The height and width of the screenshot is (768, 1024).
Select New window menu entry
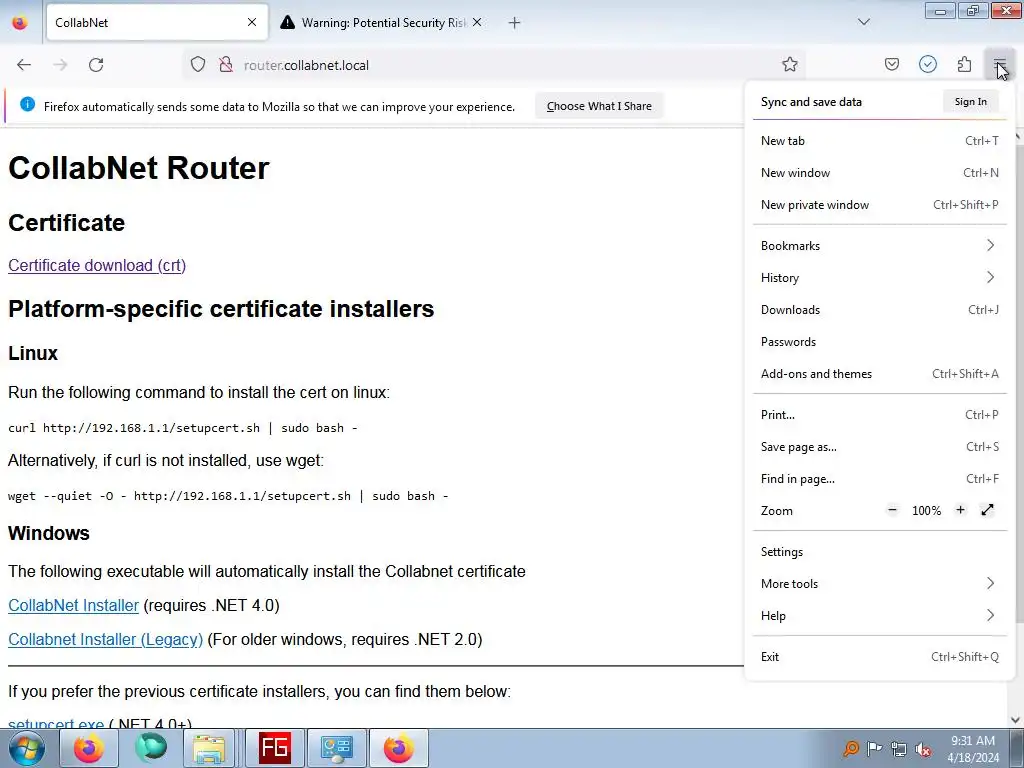(x=879, y=172)
